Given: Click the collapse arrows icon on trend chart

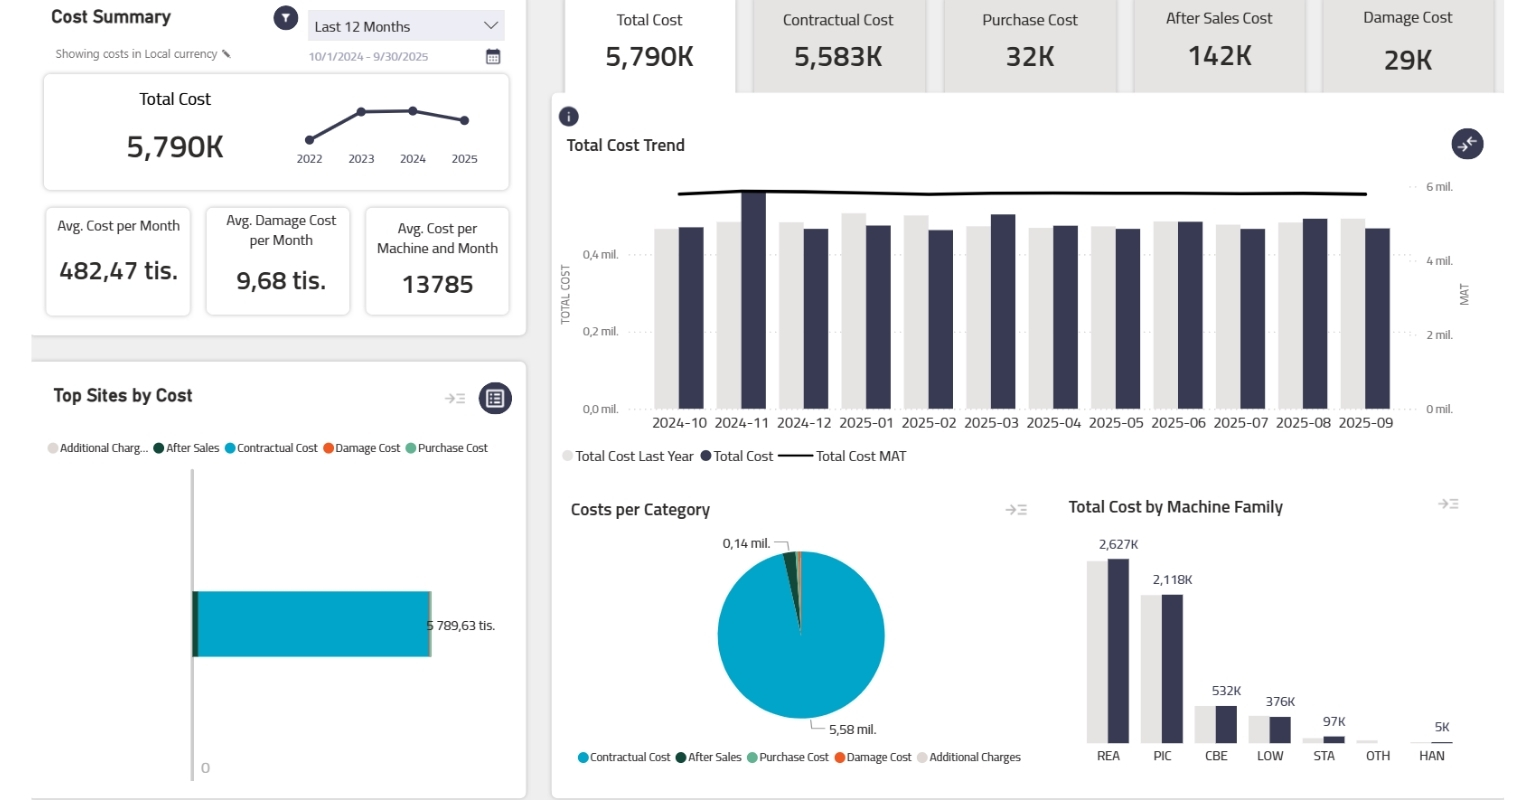Looking at the screenshot, I should pyautogui.click(x=1467, y=144).
